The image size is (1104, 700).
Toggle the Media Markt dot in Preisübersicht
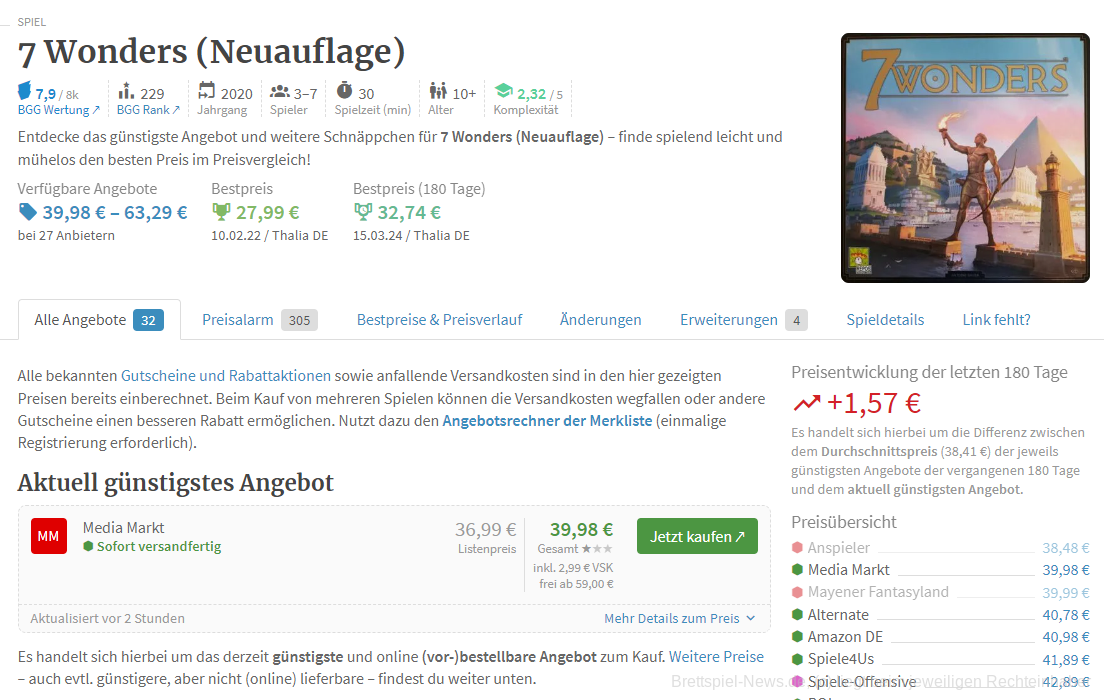(x=798, y=570)
